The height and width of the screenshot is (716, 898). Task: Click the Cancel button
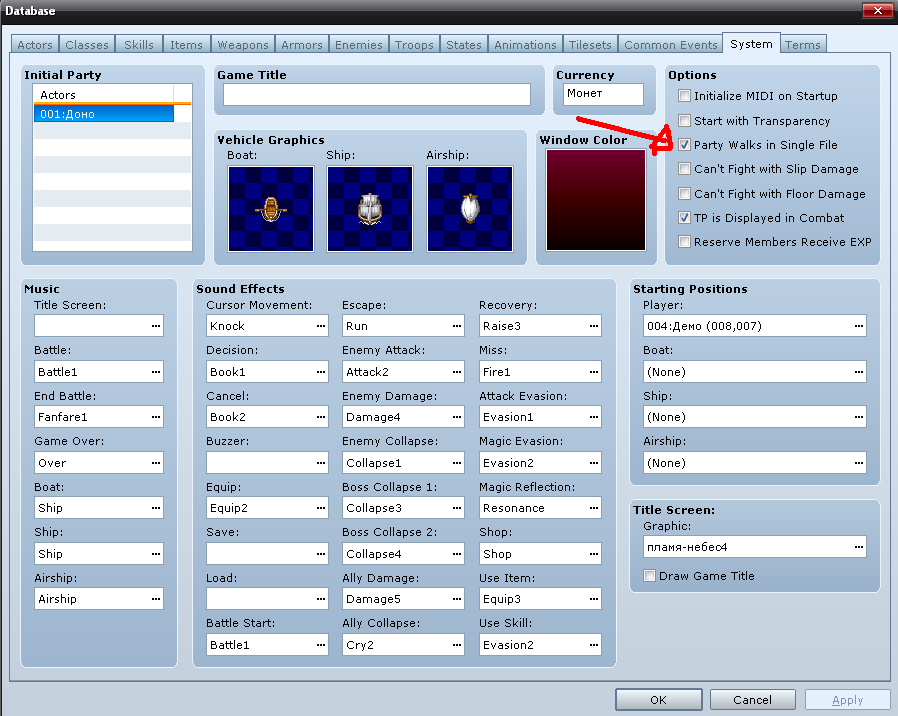(752, 700)
